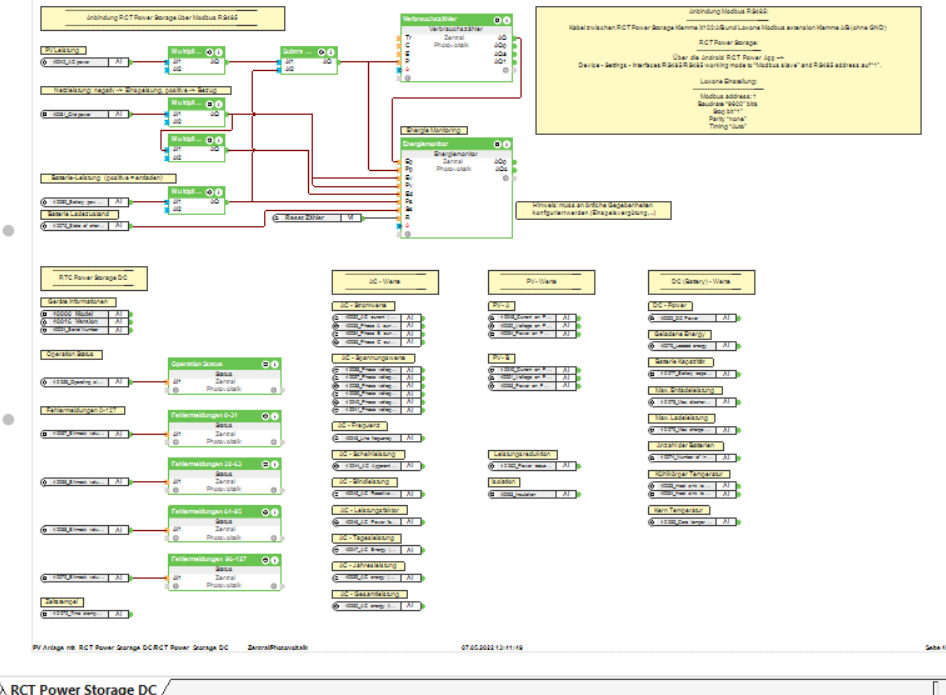Click settings icon on the PV-Leistung Multipl... block

click(209, 52)
